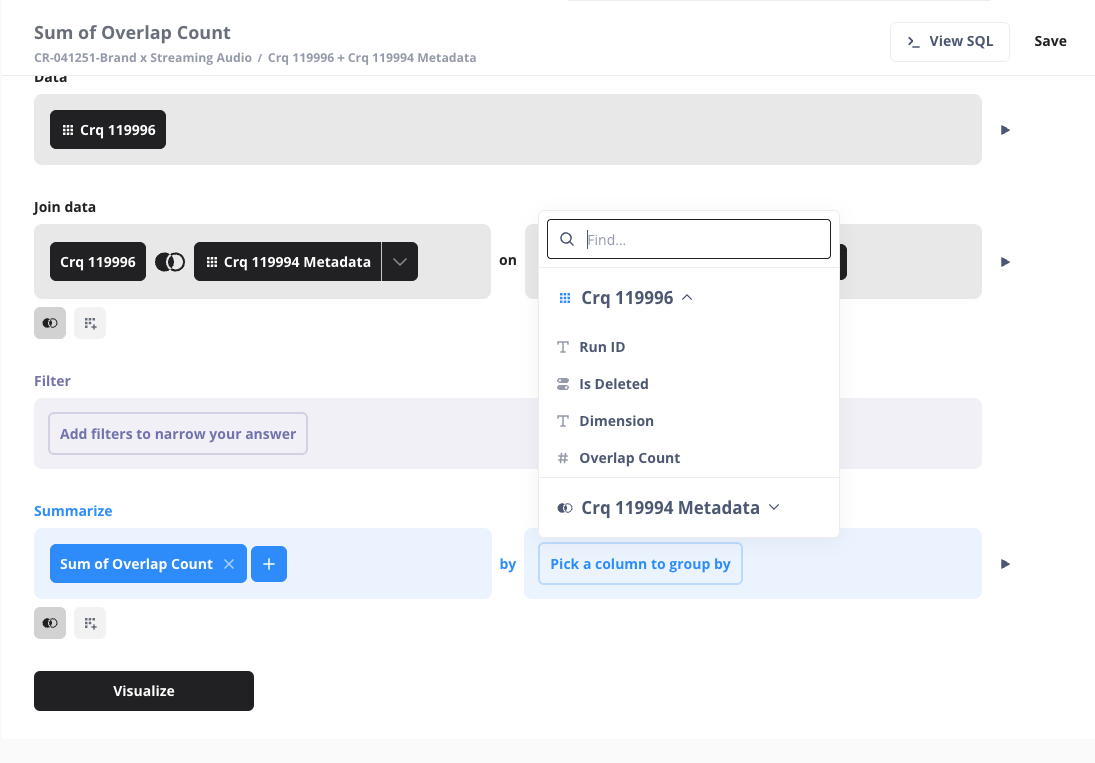This screenshot has height=763, width=1095.
Task: Click the preview arrow for the Summarize step
Action: pos(1005,564)
